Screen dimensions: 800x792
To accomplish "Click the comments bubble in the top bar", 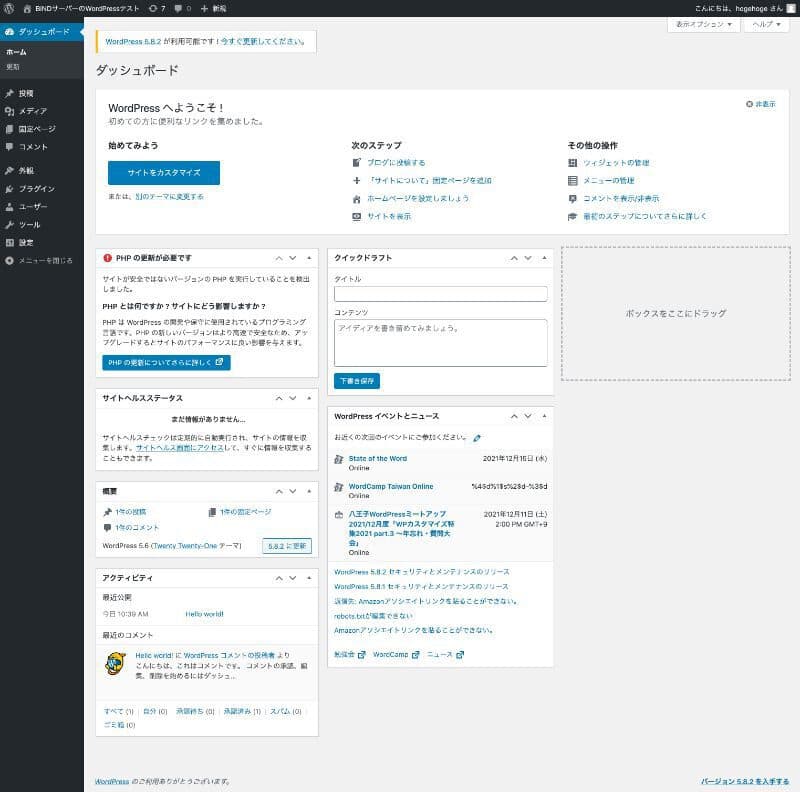I will coord(182,7).
